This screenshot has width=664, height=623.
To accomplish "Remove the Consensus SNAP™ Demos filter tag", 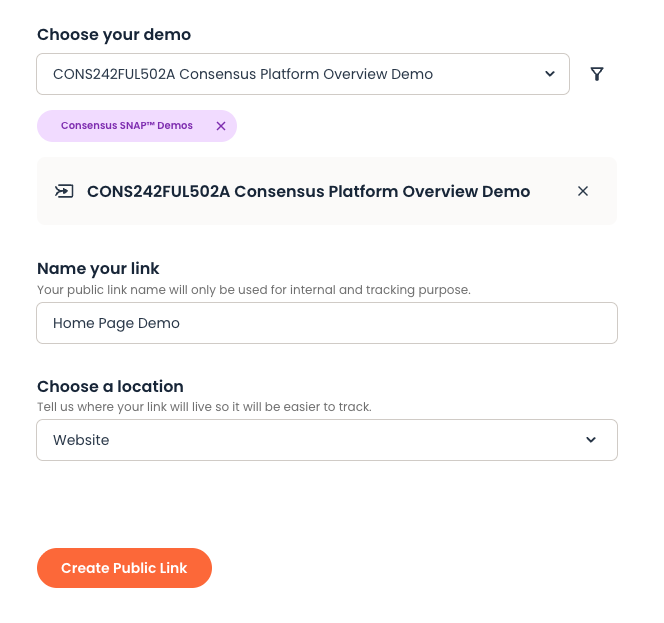I will tap(221, 126).
